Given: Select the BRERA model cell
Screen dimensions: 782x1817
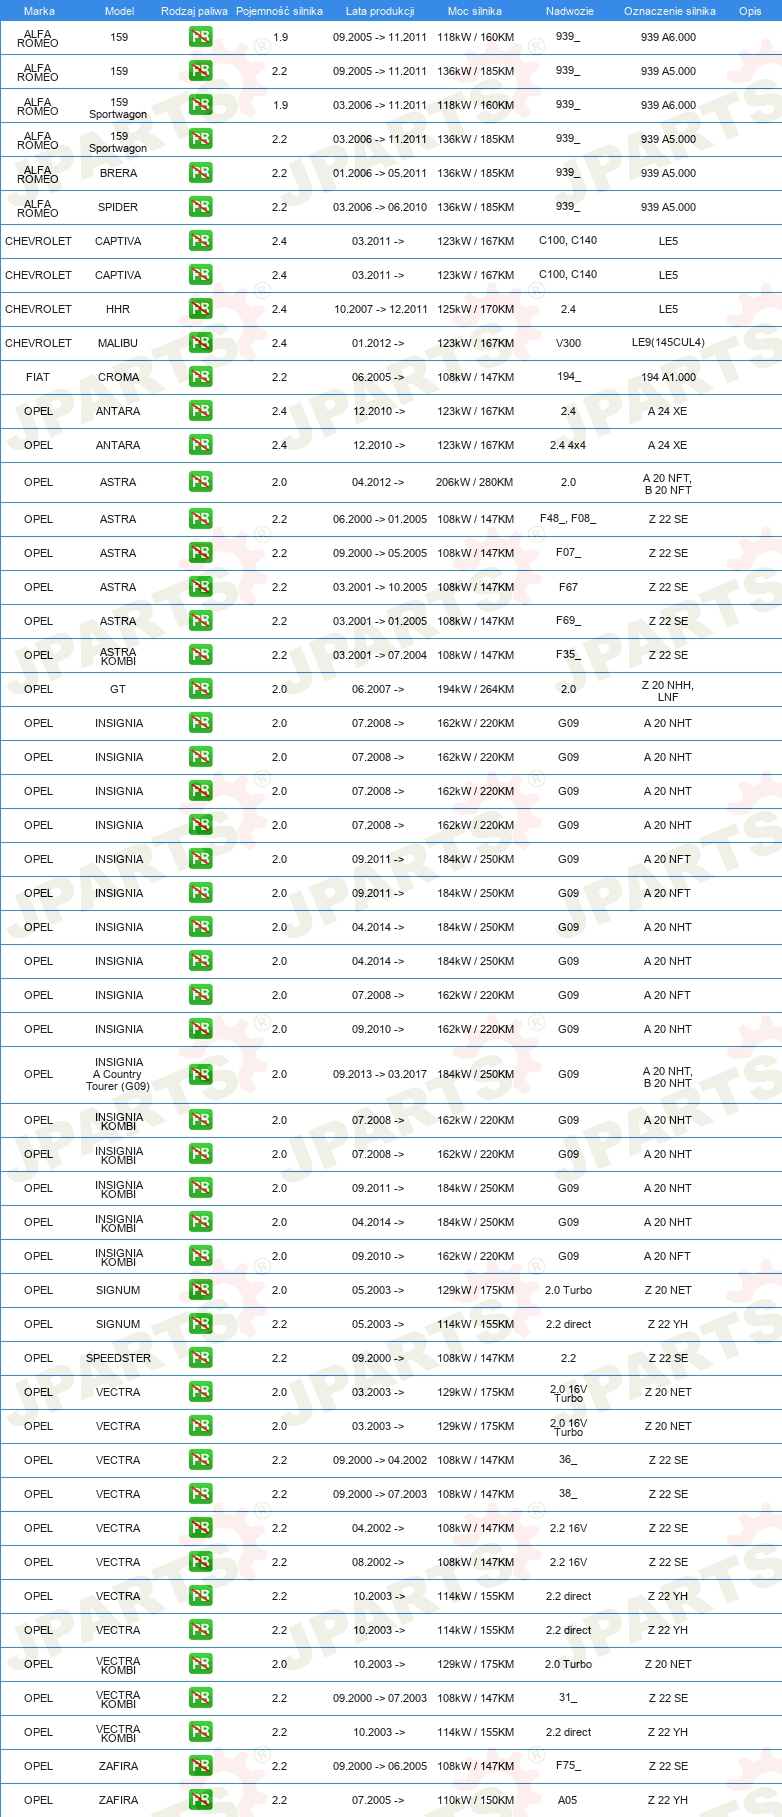Looking at the screenshot, I should pyautogui.click(x=118, y=173).
